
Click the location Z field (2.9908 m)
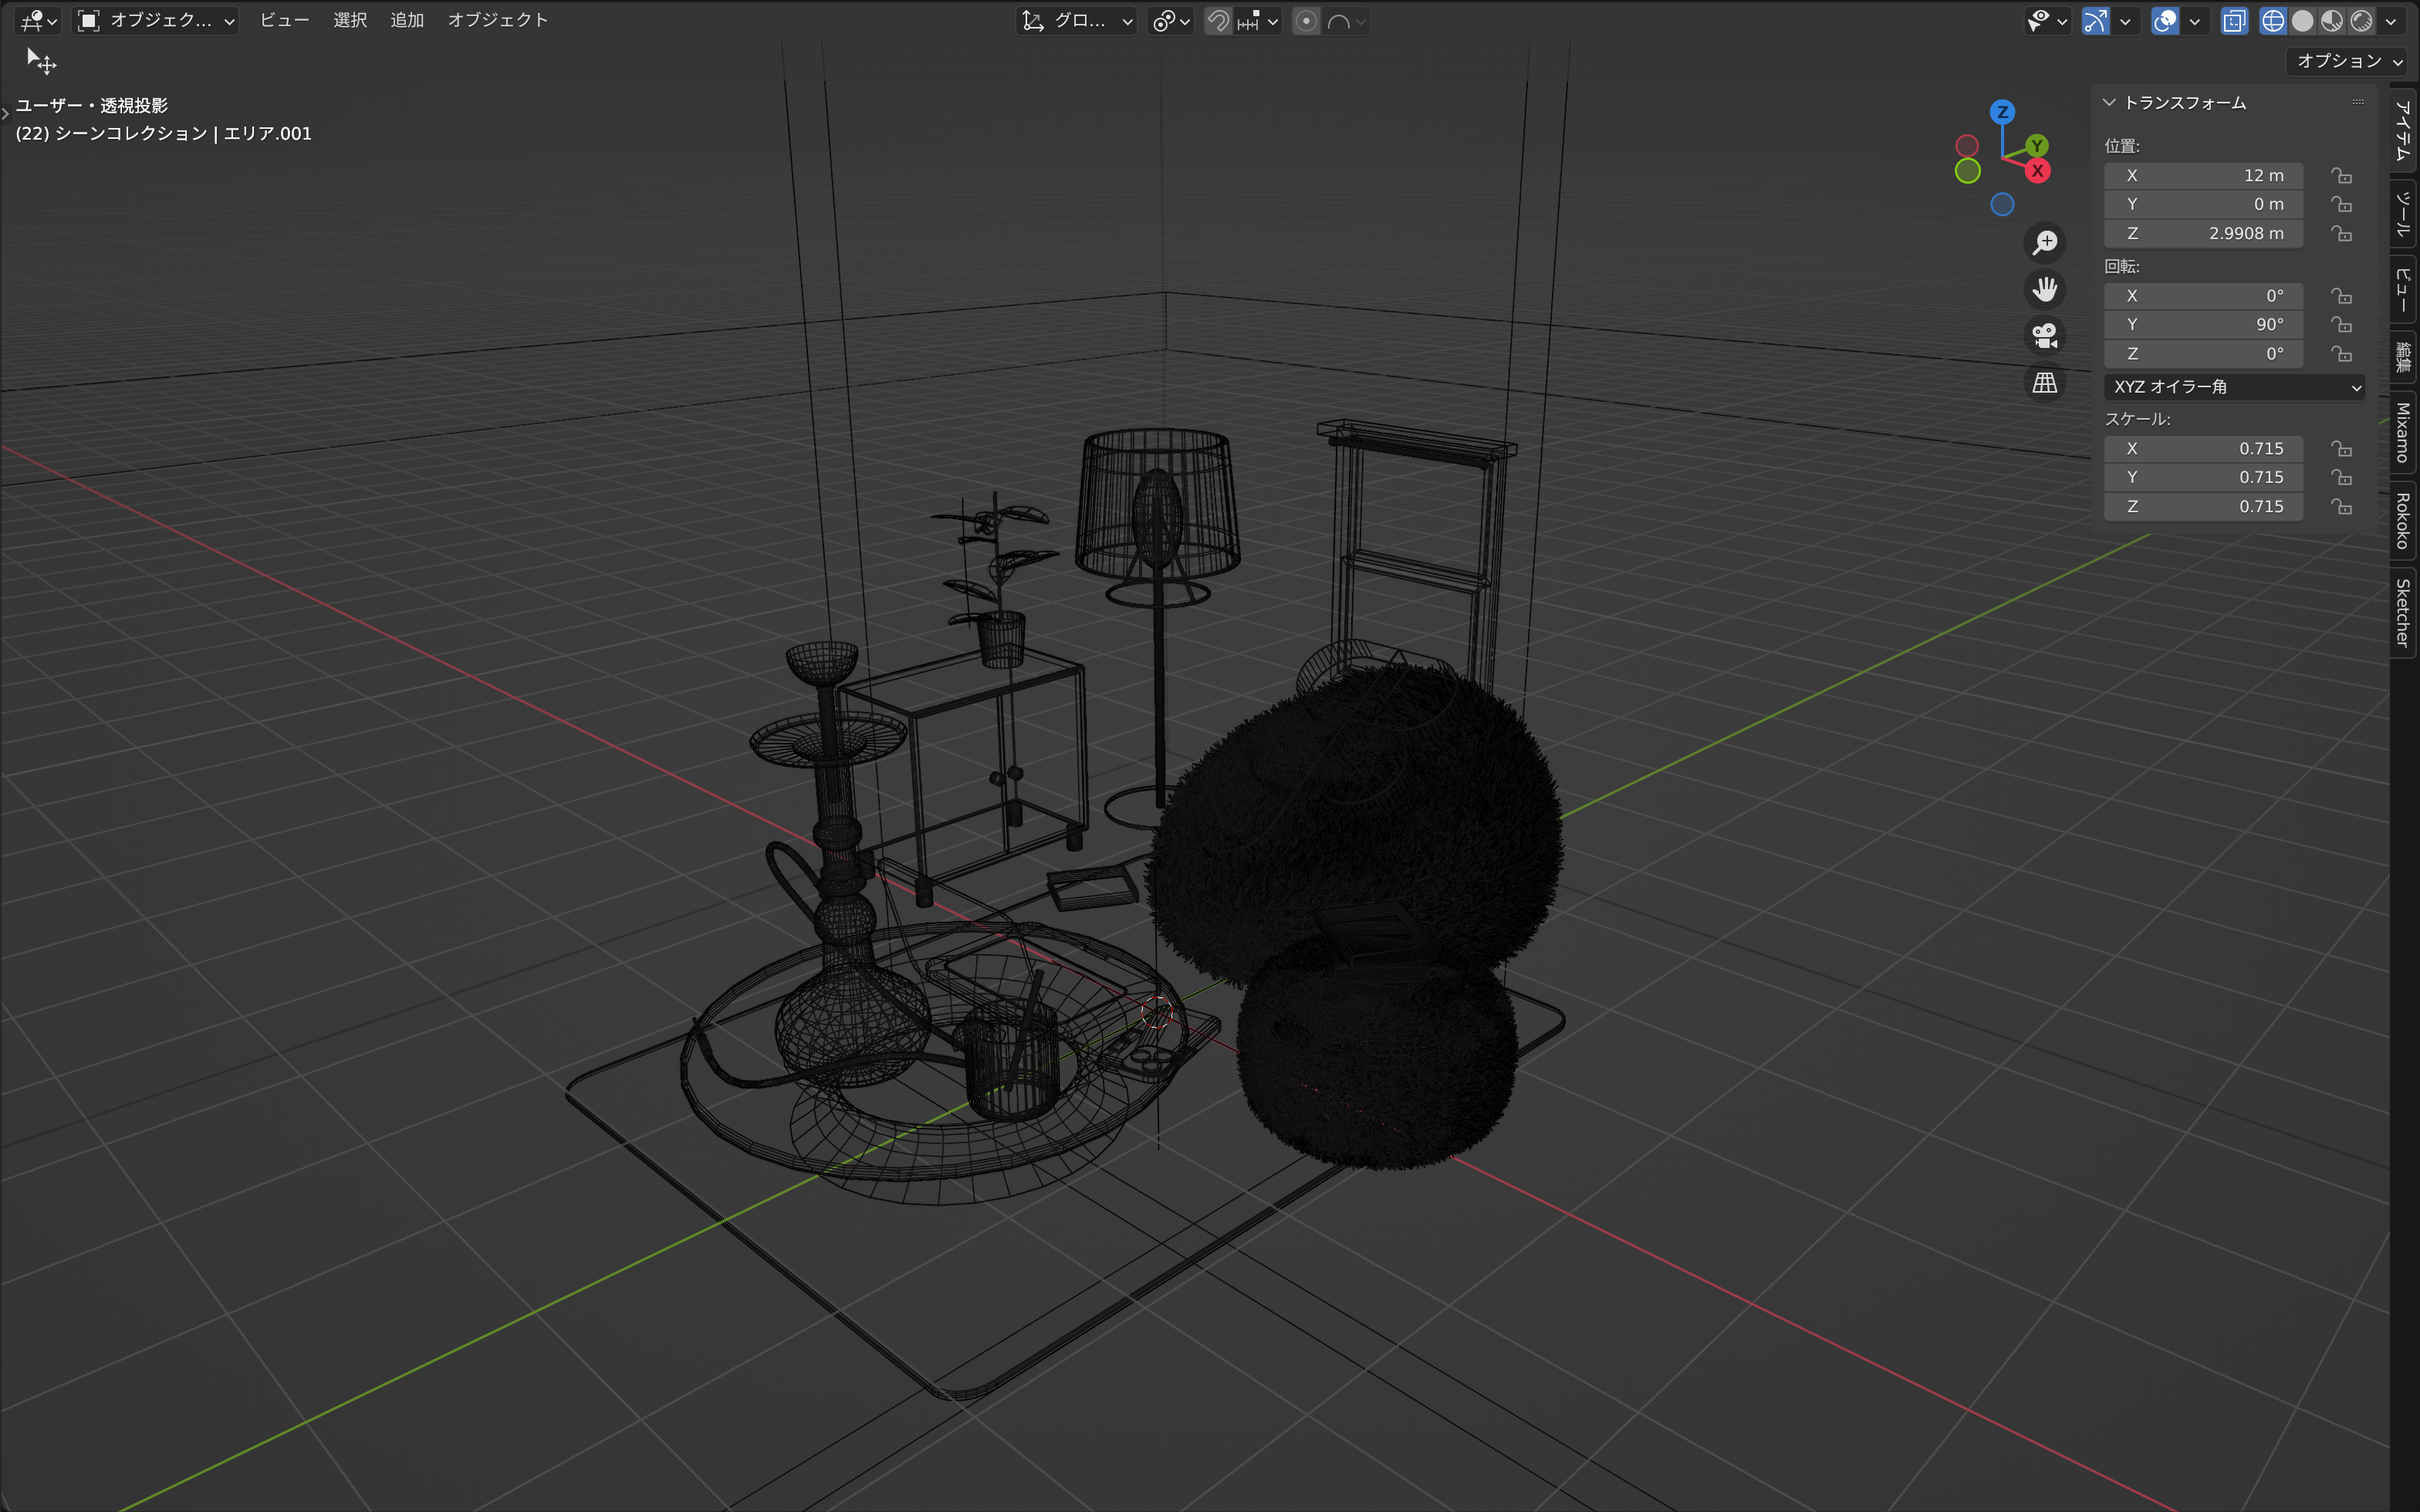tap(2203, 233)
